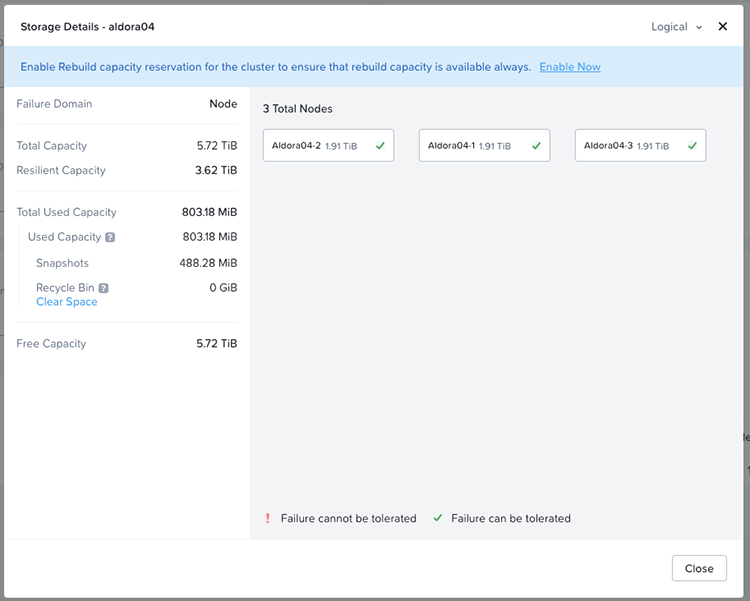Click the help icon beside Used Capacity
Screen dimensions: 750x601
click(x=110, y=238)
